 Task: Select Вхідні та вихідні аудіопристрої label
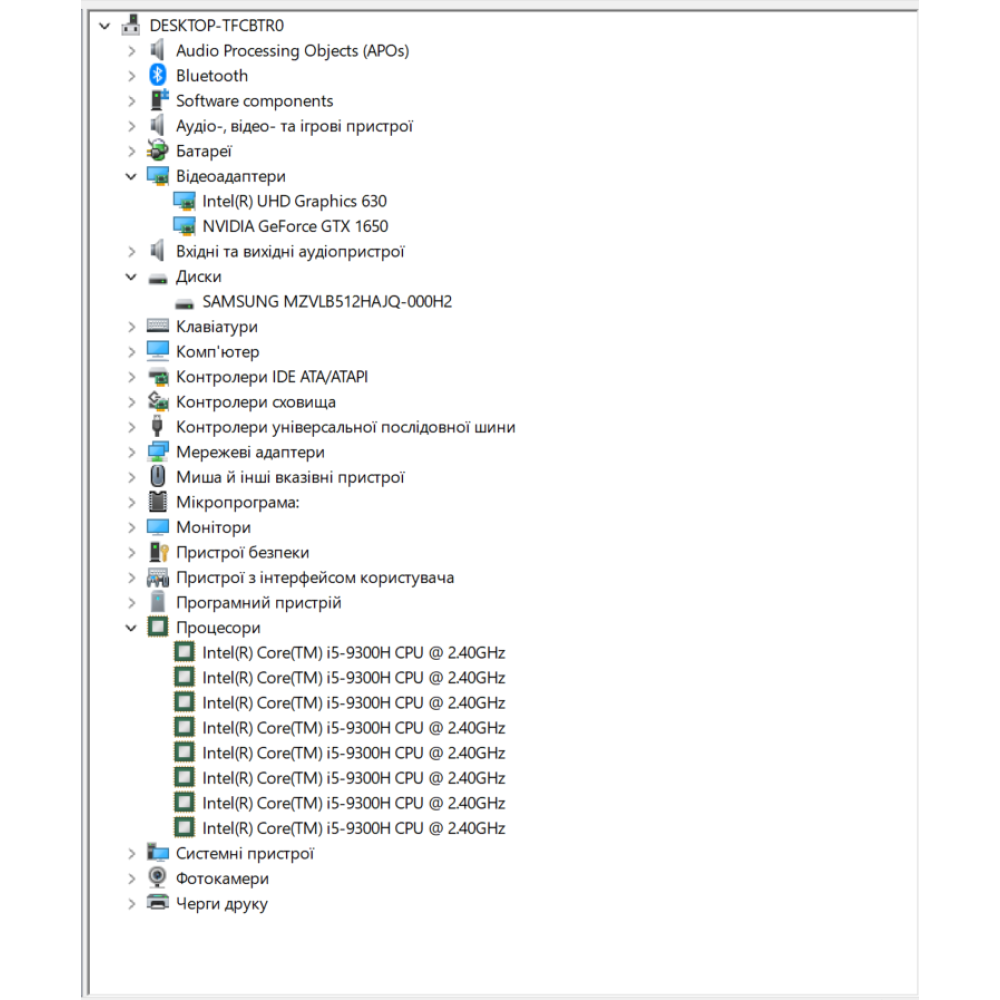click(x=290, y=252)
